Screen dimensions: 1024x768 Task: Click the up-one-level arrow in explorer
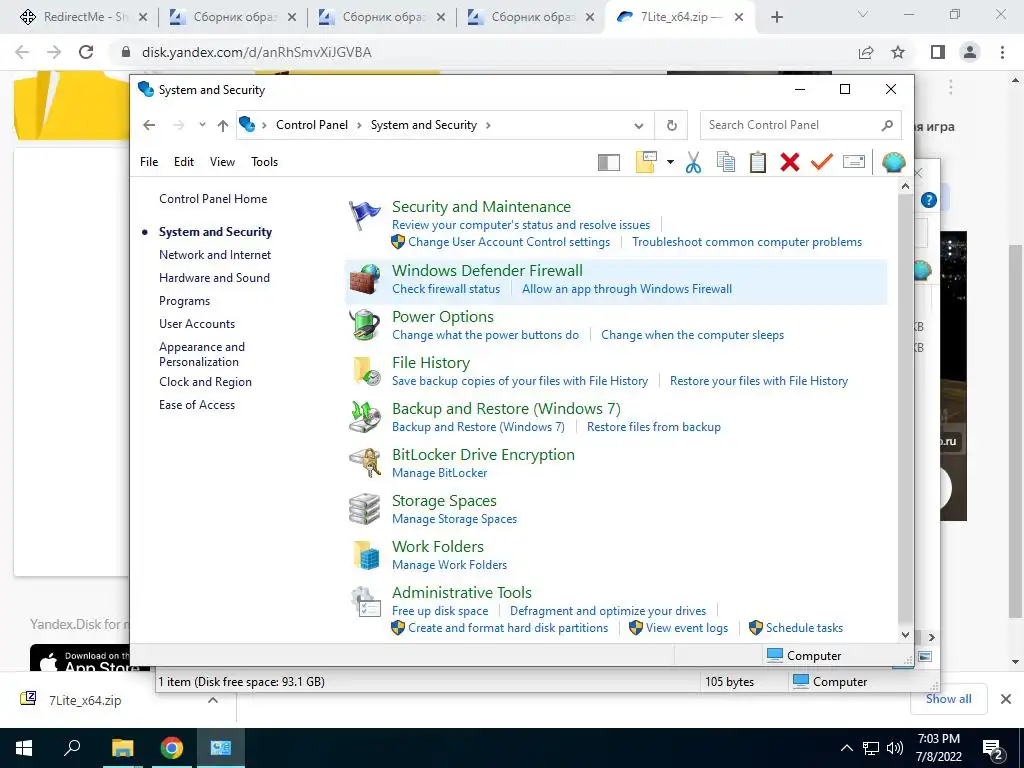(223, 125)
